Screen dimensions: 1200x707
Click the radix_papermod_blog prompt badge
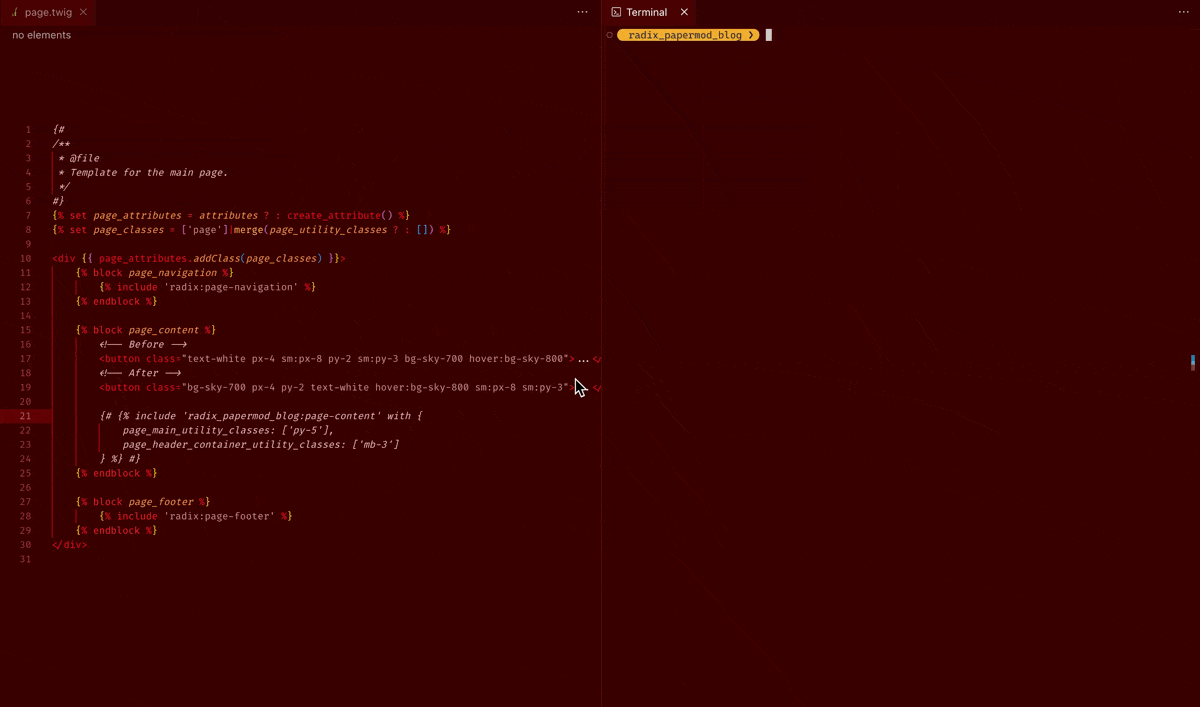687,35
